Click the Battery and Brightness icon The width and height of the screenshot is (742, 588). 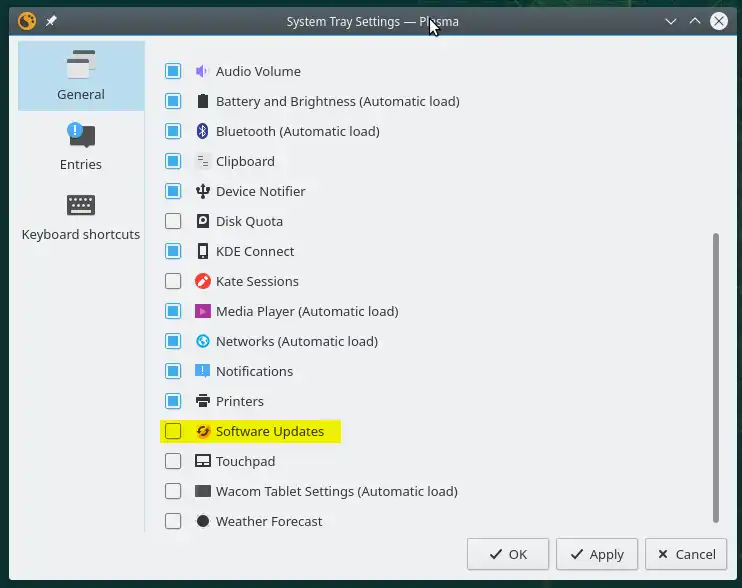pyautogui.click(x=203, y=101)
